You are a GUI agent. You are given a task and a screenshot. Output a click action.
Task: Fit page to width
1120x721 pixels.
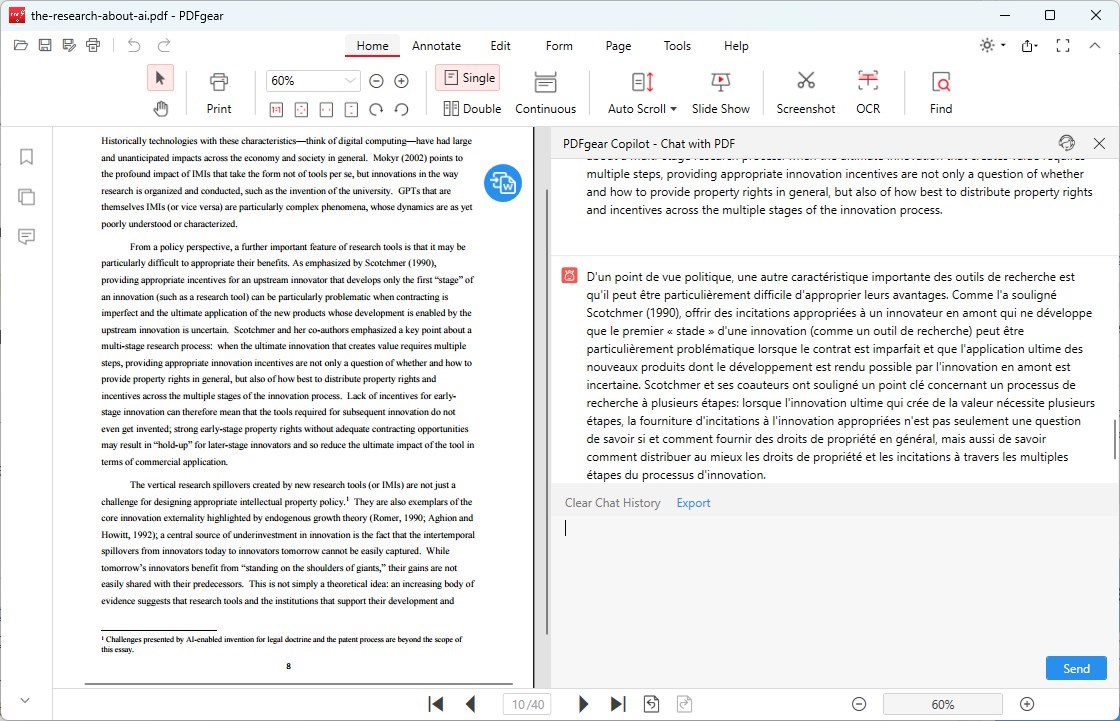326,109
